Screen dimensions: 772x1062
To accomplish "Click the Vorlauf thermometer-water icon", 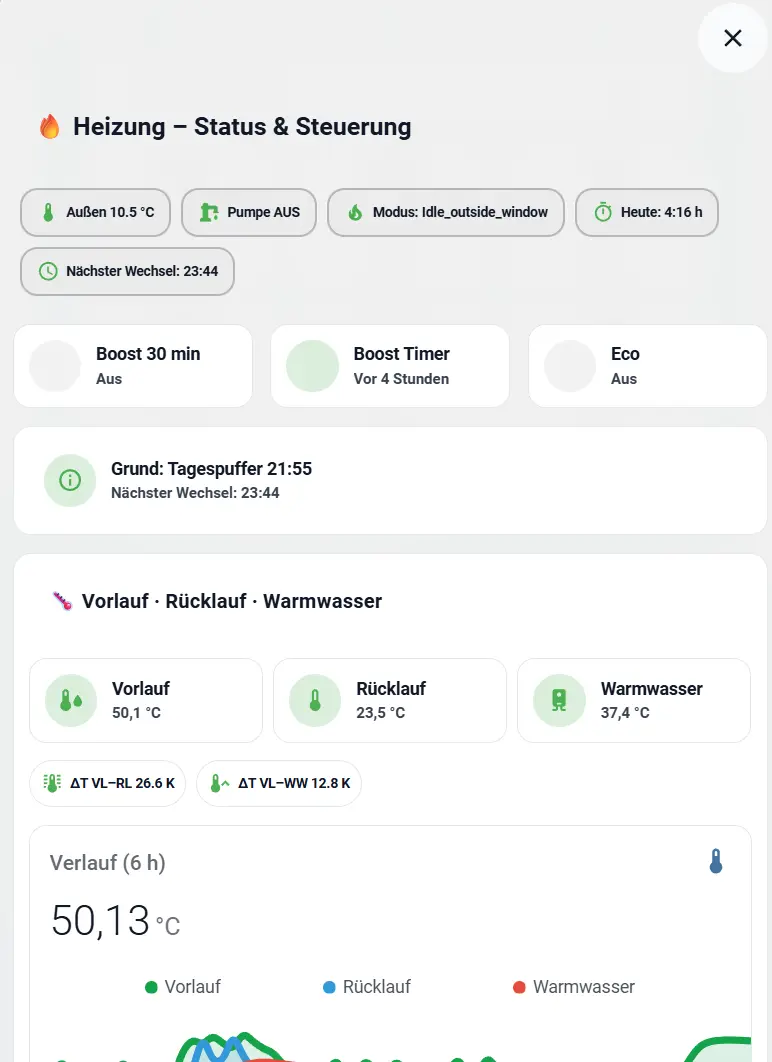I will tap(71, 700).
